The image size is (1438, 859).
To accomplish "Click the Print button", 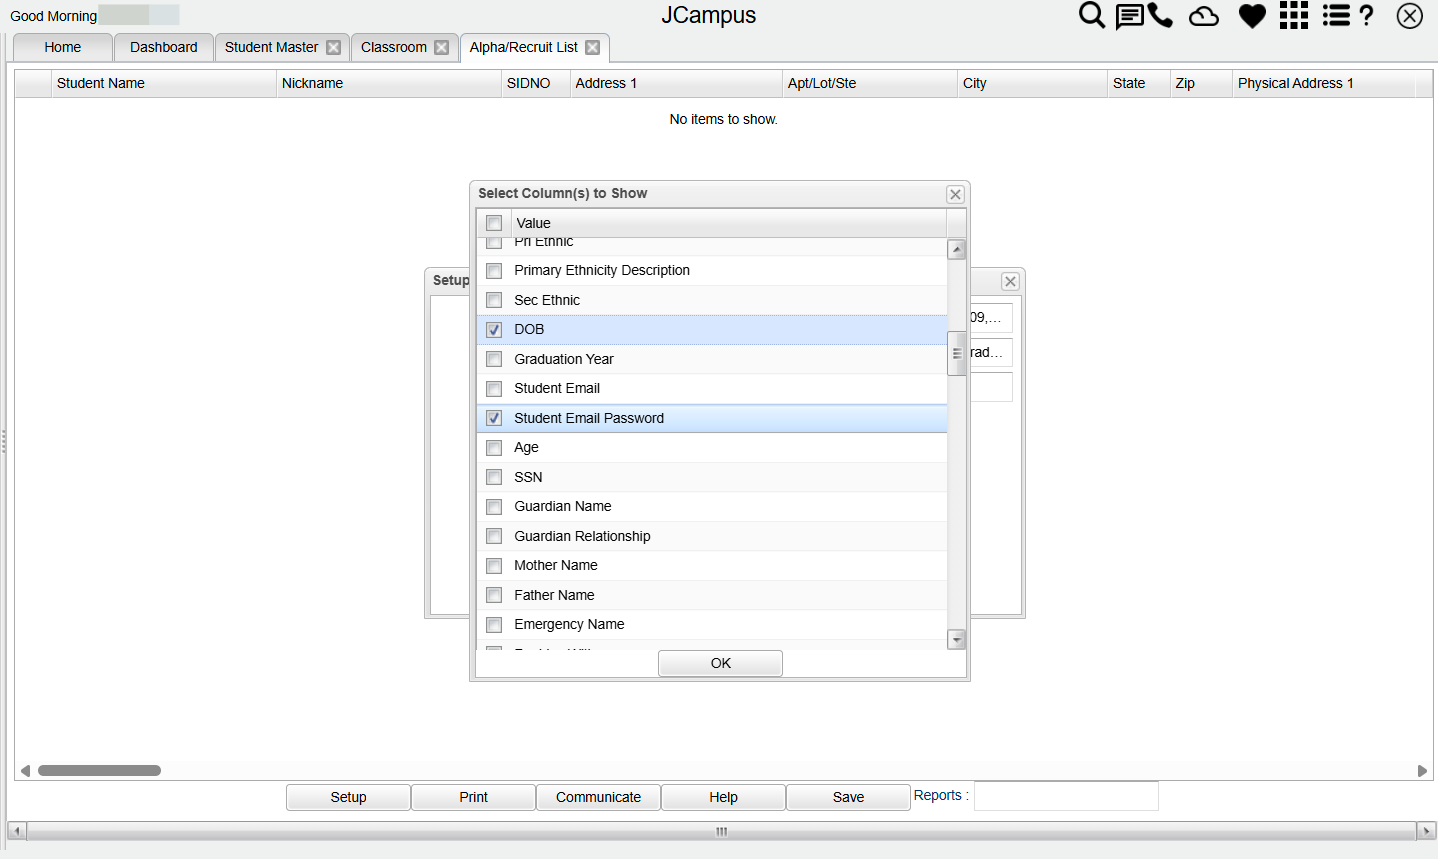I will [x=473, y=797].
